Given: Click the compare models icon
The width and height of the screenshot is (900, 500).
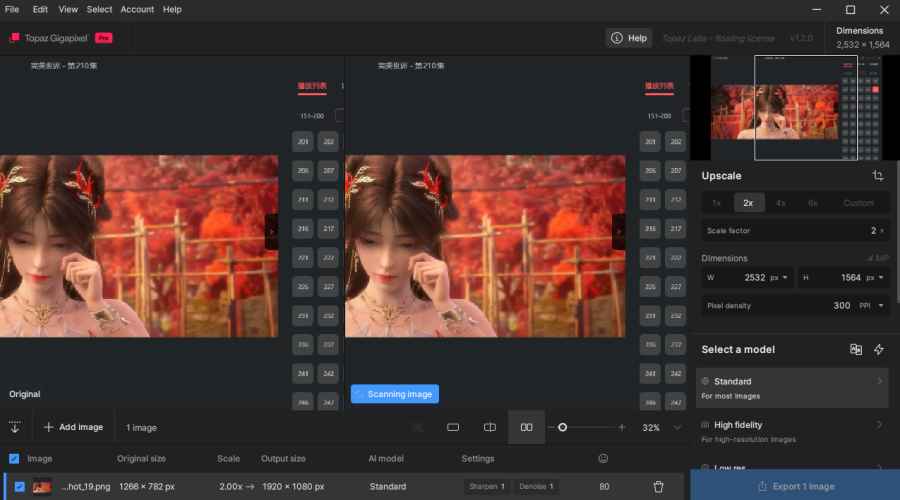Looking at the screenshot, I should pyautogui.click(x=856, y=350).
